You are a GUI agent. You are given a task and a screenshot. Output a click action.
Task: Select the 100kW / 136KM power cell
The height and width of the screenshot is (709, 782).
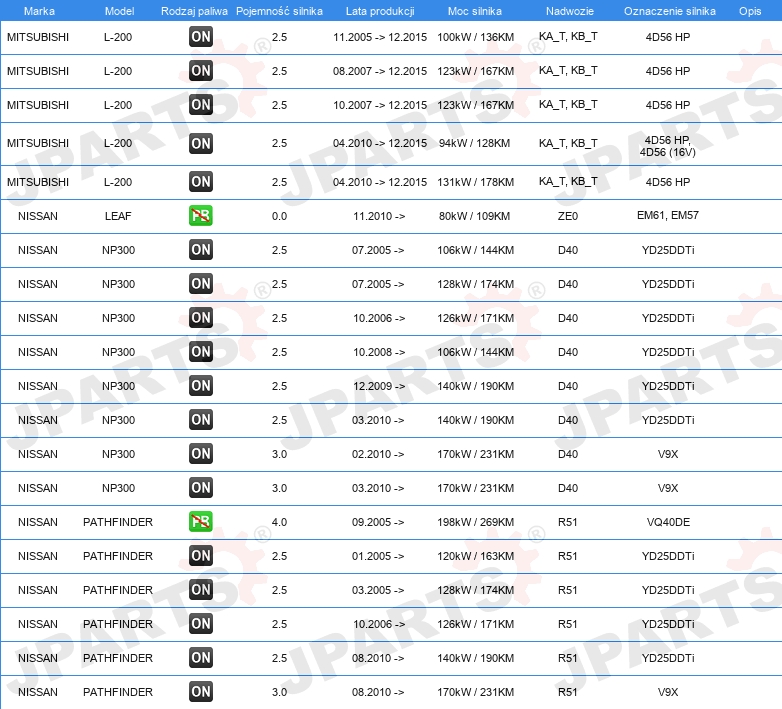coord(475,37)
